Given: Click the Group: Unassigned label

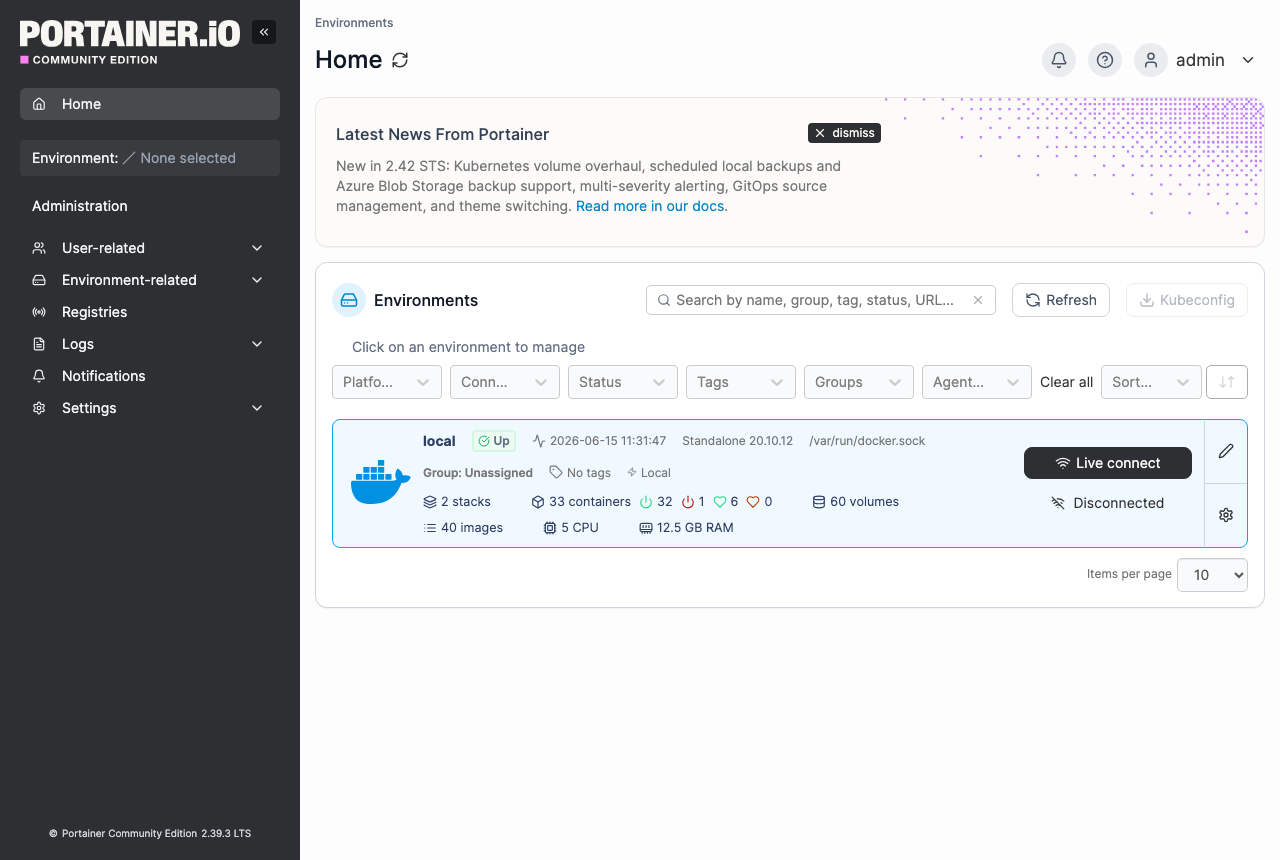Looking at the screenshot, I should (x=478, y=473).
